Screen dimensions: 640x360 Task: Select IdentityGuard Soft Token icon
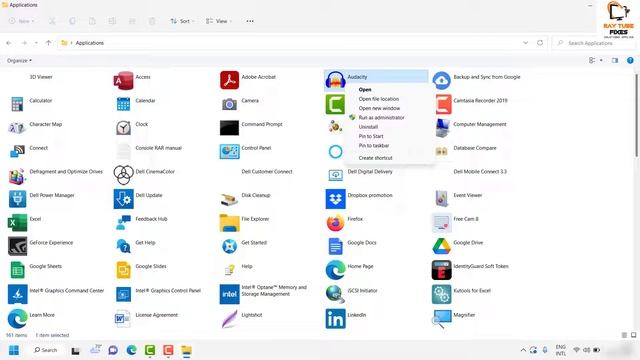pos(442,270)
